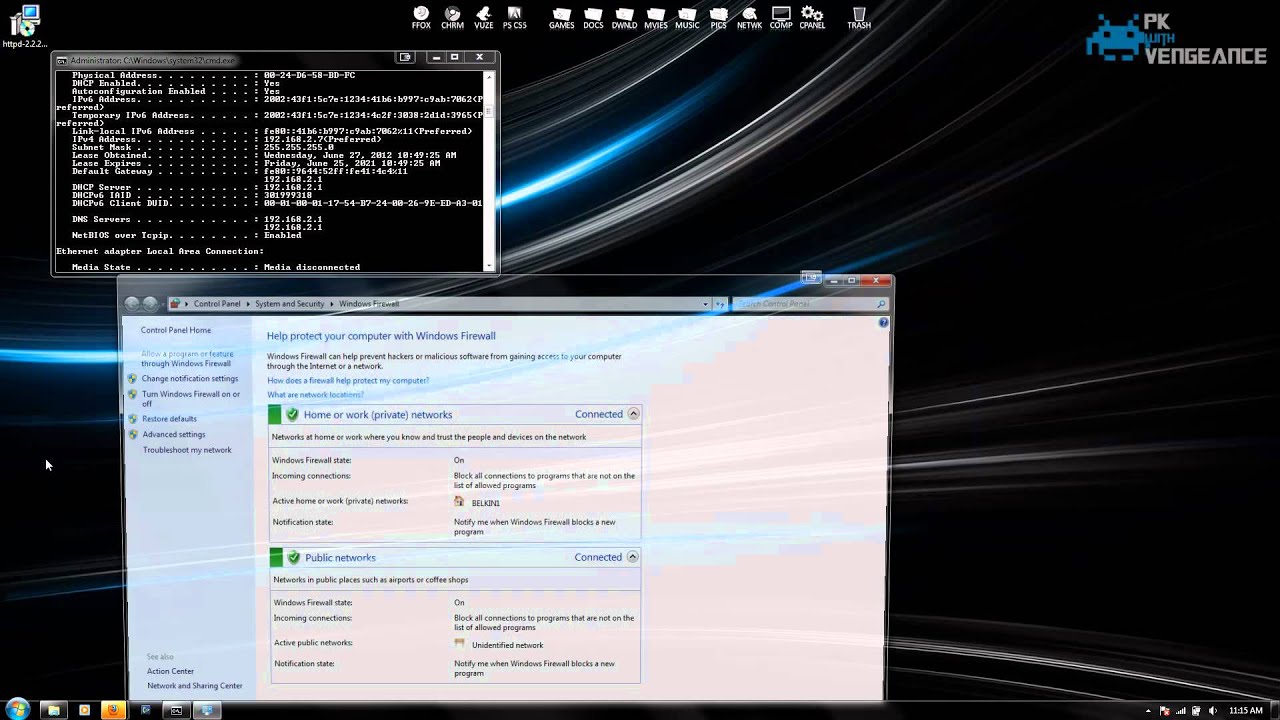Open Network and Sharing Center link
The height and width of the screenshot is (720, 1280).
(195, 686)
